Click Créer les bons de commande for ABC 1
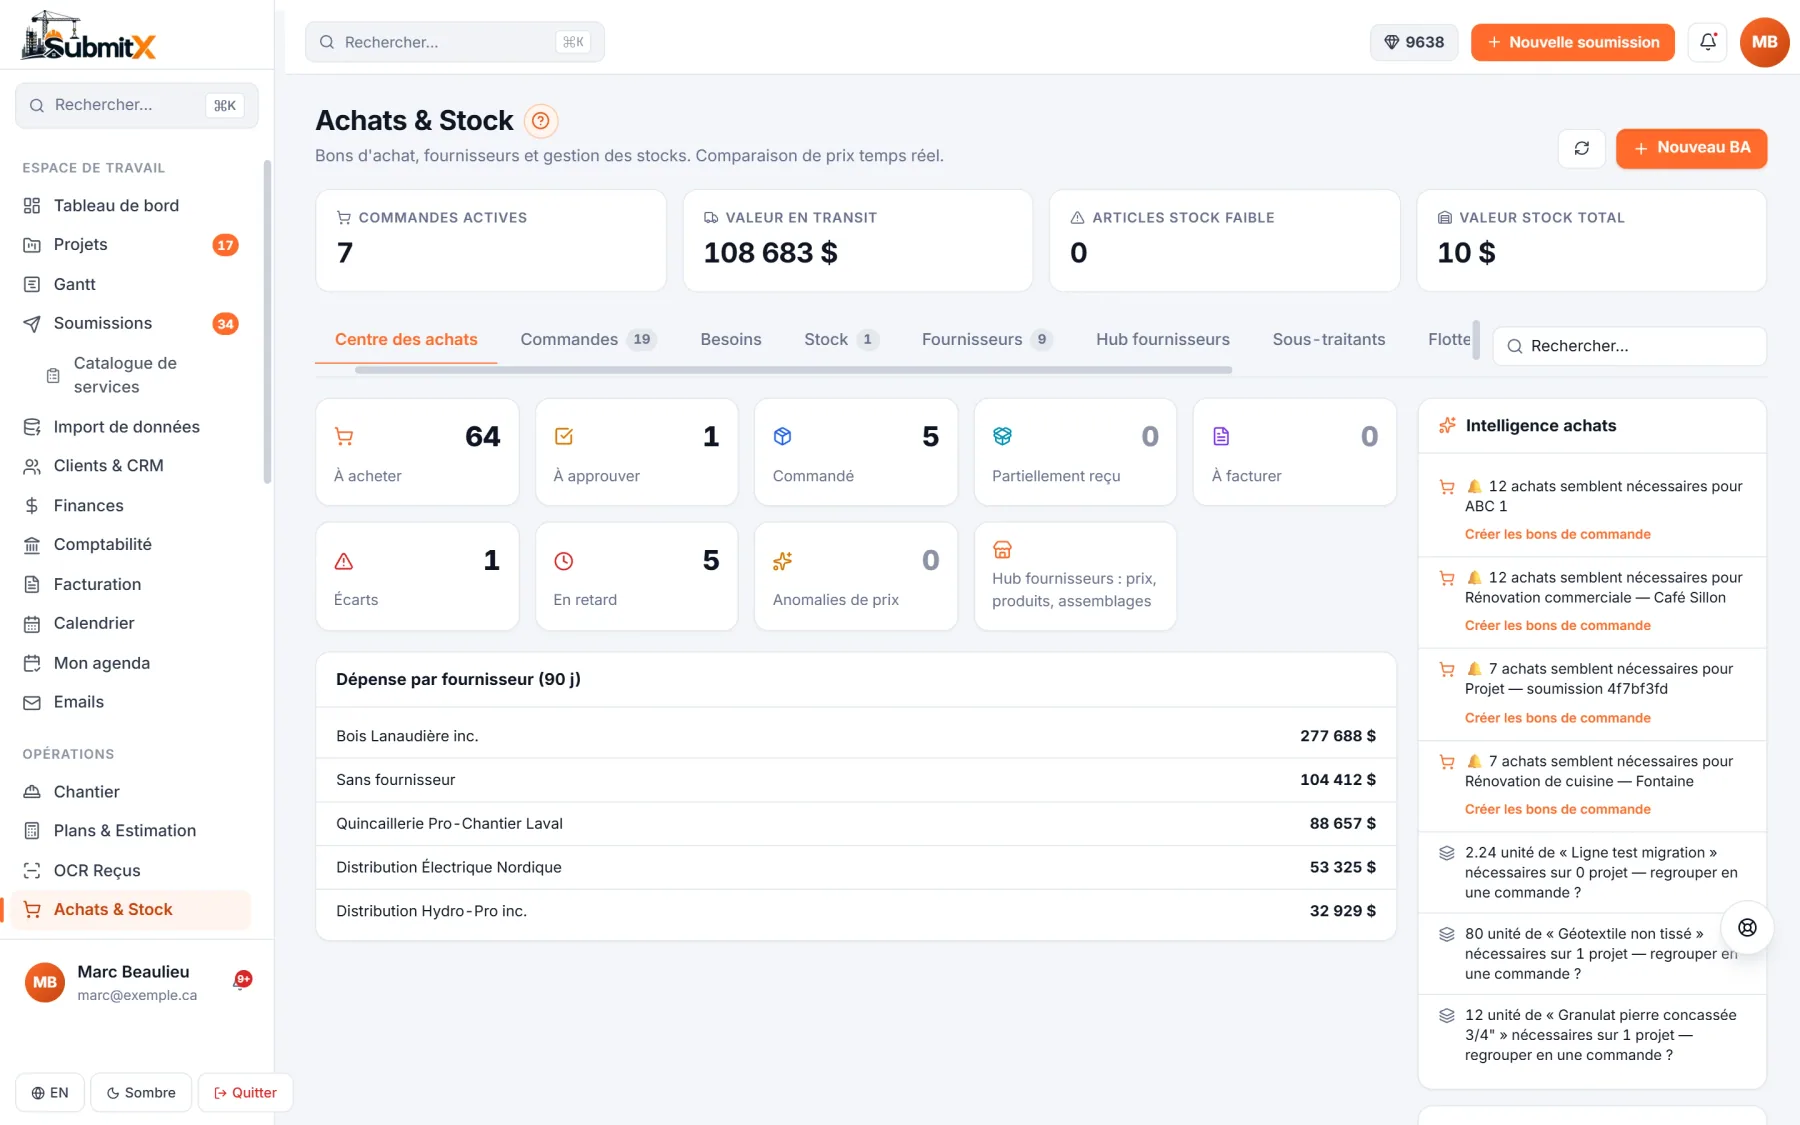Image resolution: width=1800 pixels, height=1125 pixels. pos(1557,534)
